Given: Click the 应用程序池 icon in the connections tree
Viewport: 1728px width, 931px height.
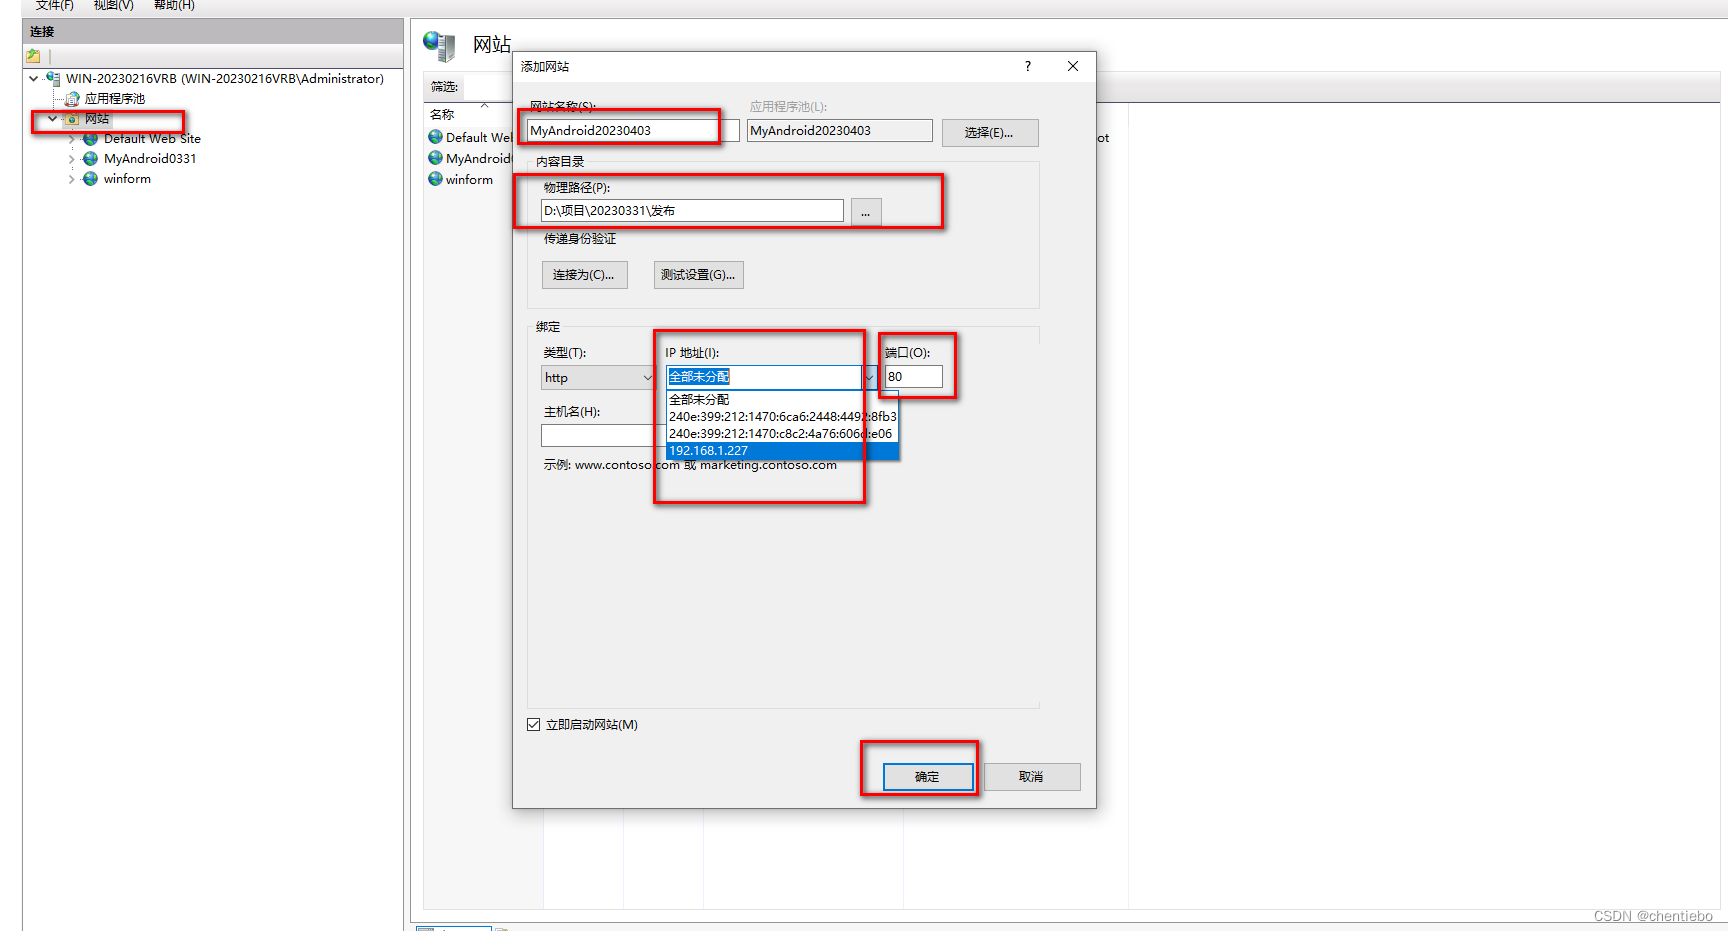Looking at the screenshot, I should (72, 98).
